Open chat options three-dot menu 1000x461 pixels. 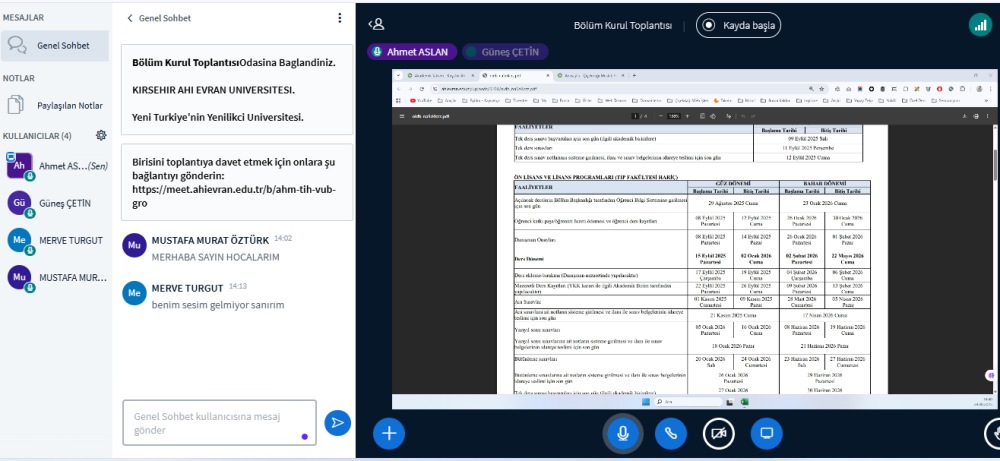[x=339, y=18]
